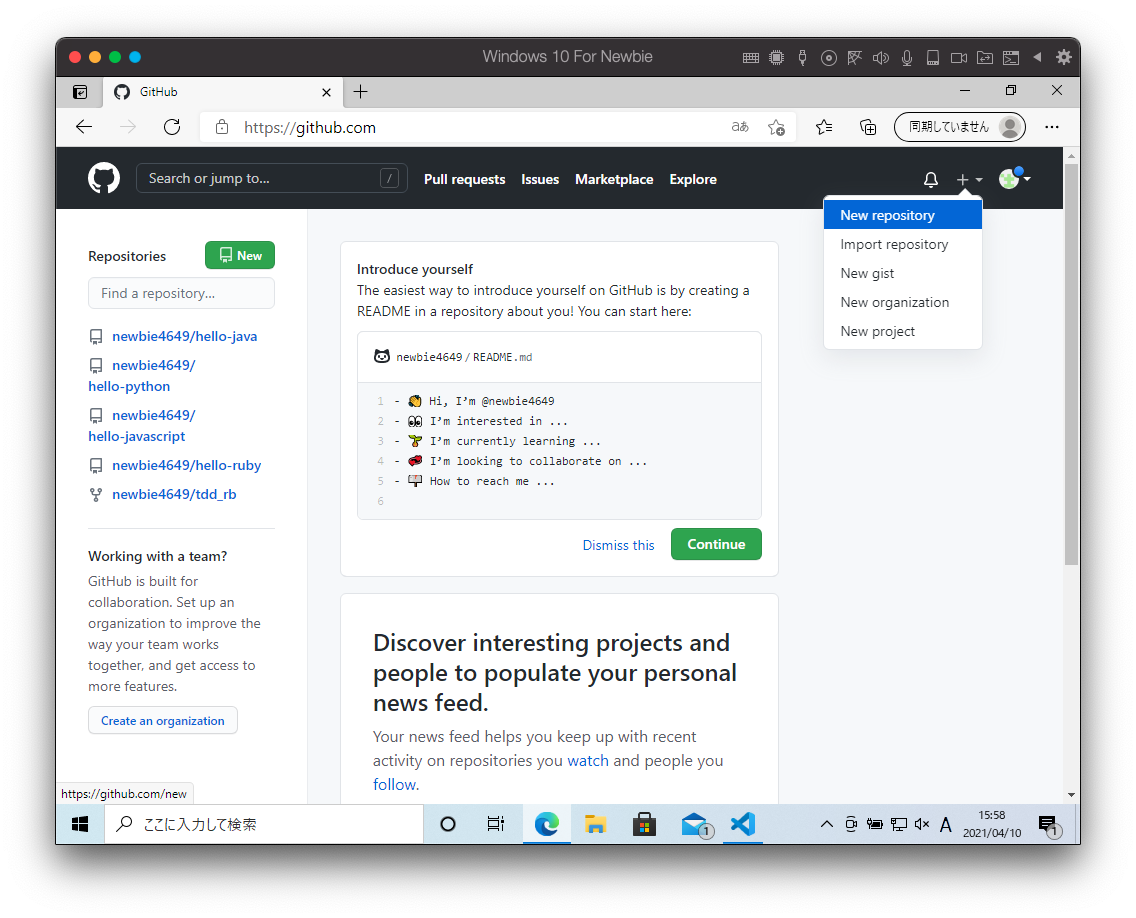Select Import repository from menu
This screenshot has width=1136, height=918.
point(903,244)
